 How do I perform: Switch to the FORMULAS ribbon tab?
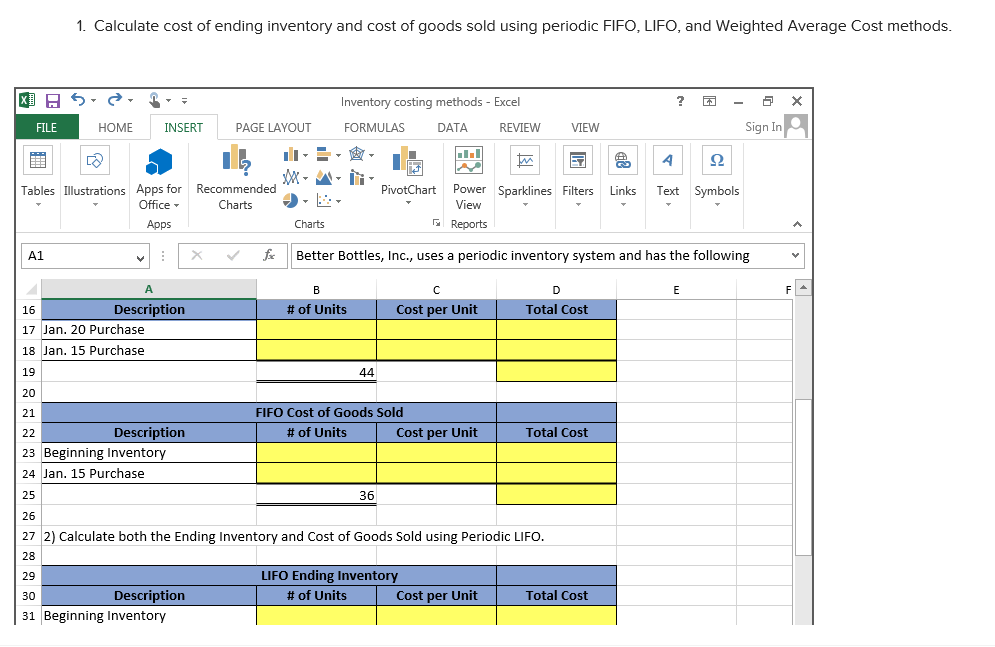point(374,127)
